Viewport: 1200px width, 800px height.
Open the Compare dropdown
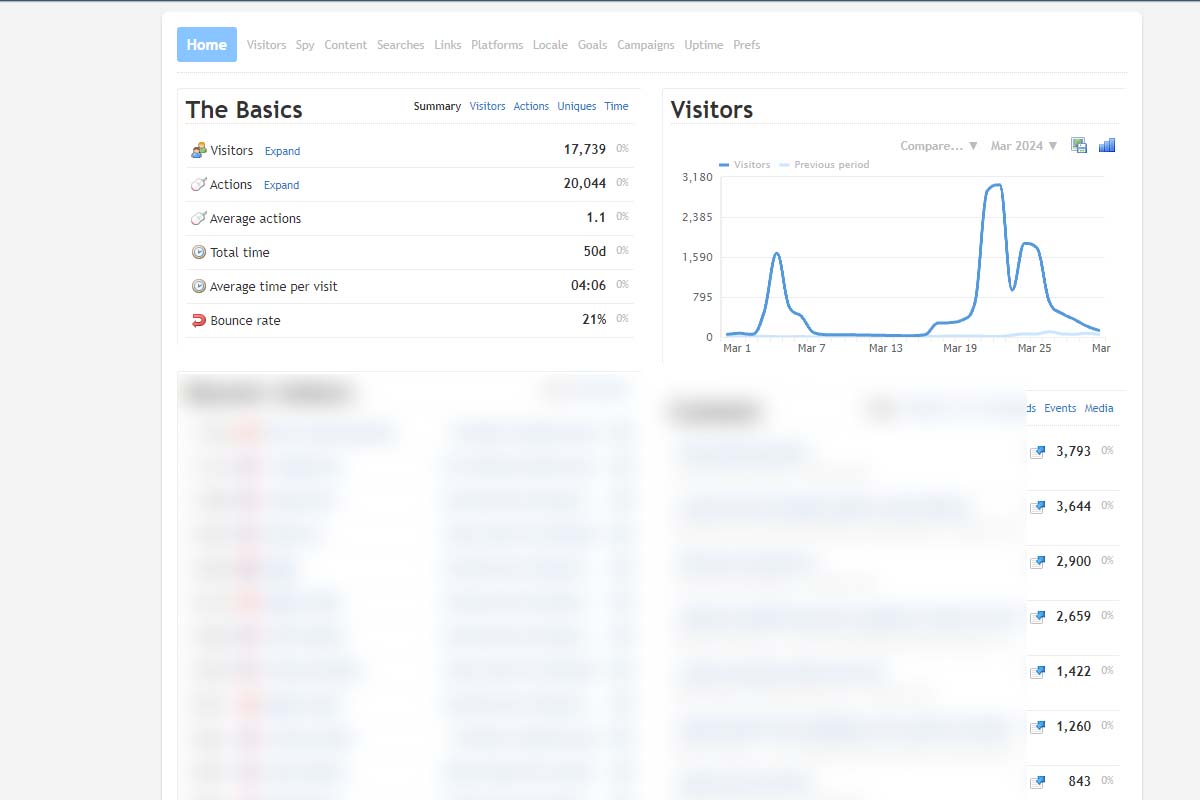pyautogui.click(x=938, y=146)
